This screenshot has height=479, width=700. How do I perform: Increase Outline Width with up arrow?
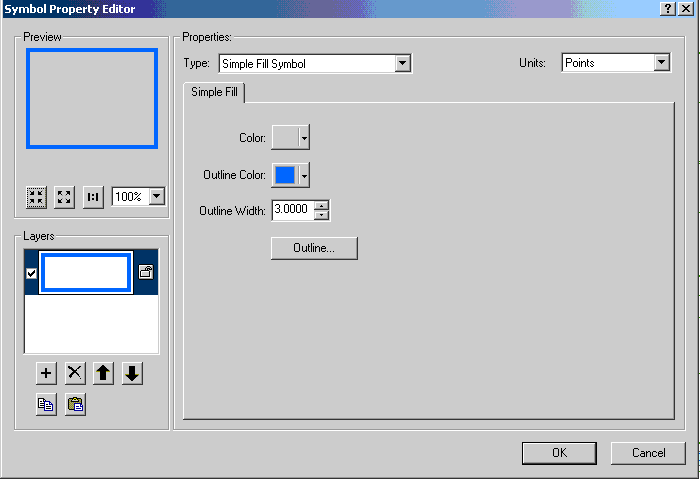[x=321, y=205]
